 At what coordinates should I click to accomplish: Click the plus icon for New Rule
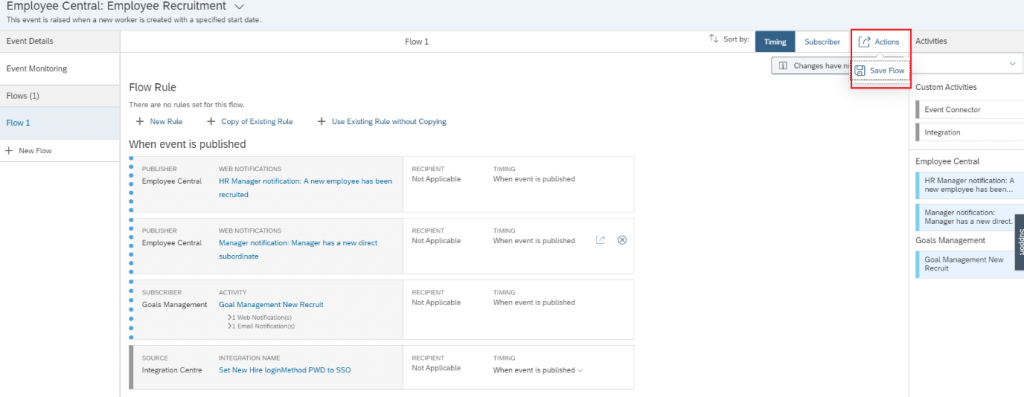140,121
